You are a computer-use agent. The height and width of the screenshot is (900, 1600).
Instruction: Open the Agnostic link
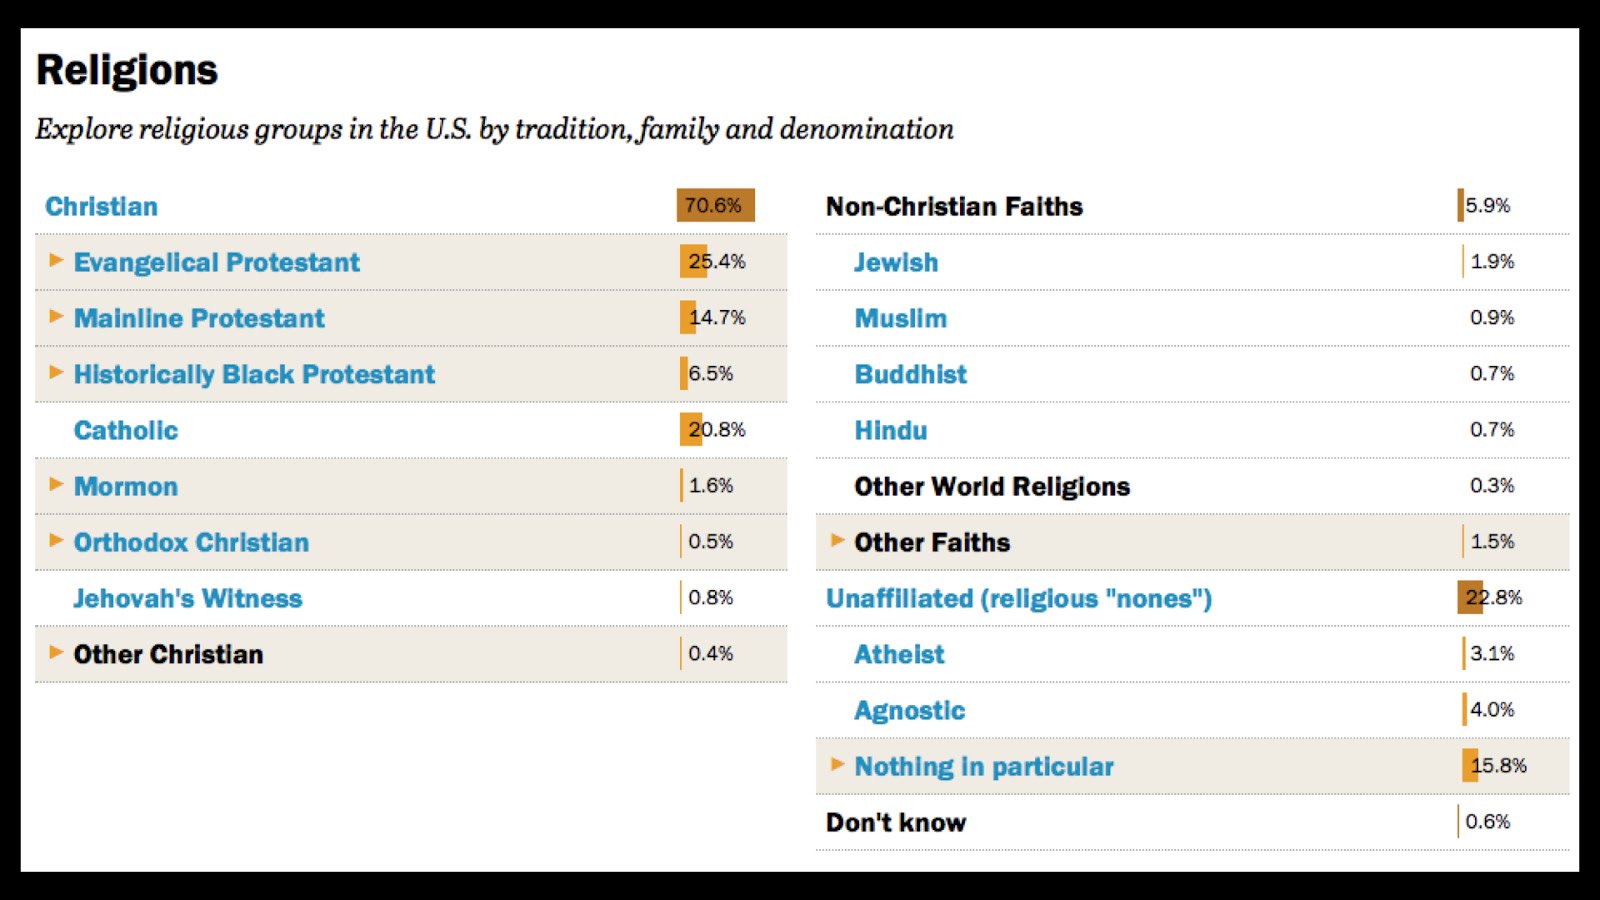coord(909,711)
